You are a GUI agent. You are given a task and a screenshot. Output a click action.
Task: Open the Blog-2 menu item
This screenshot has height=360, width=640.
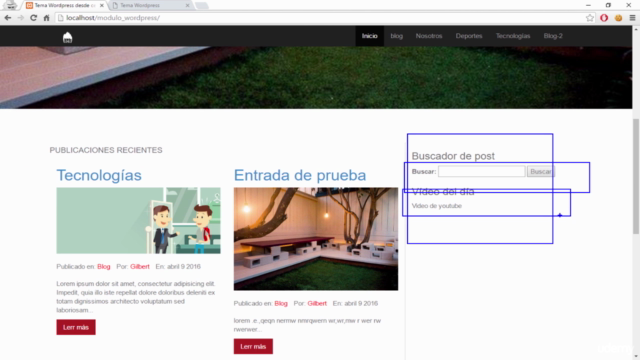point(553,36)
